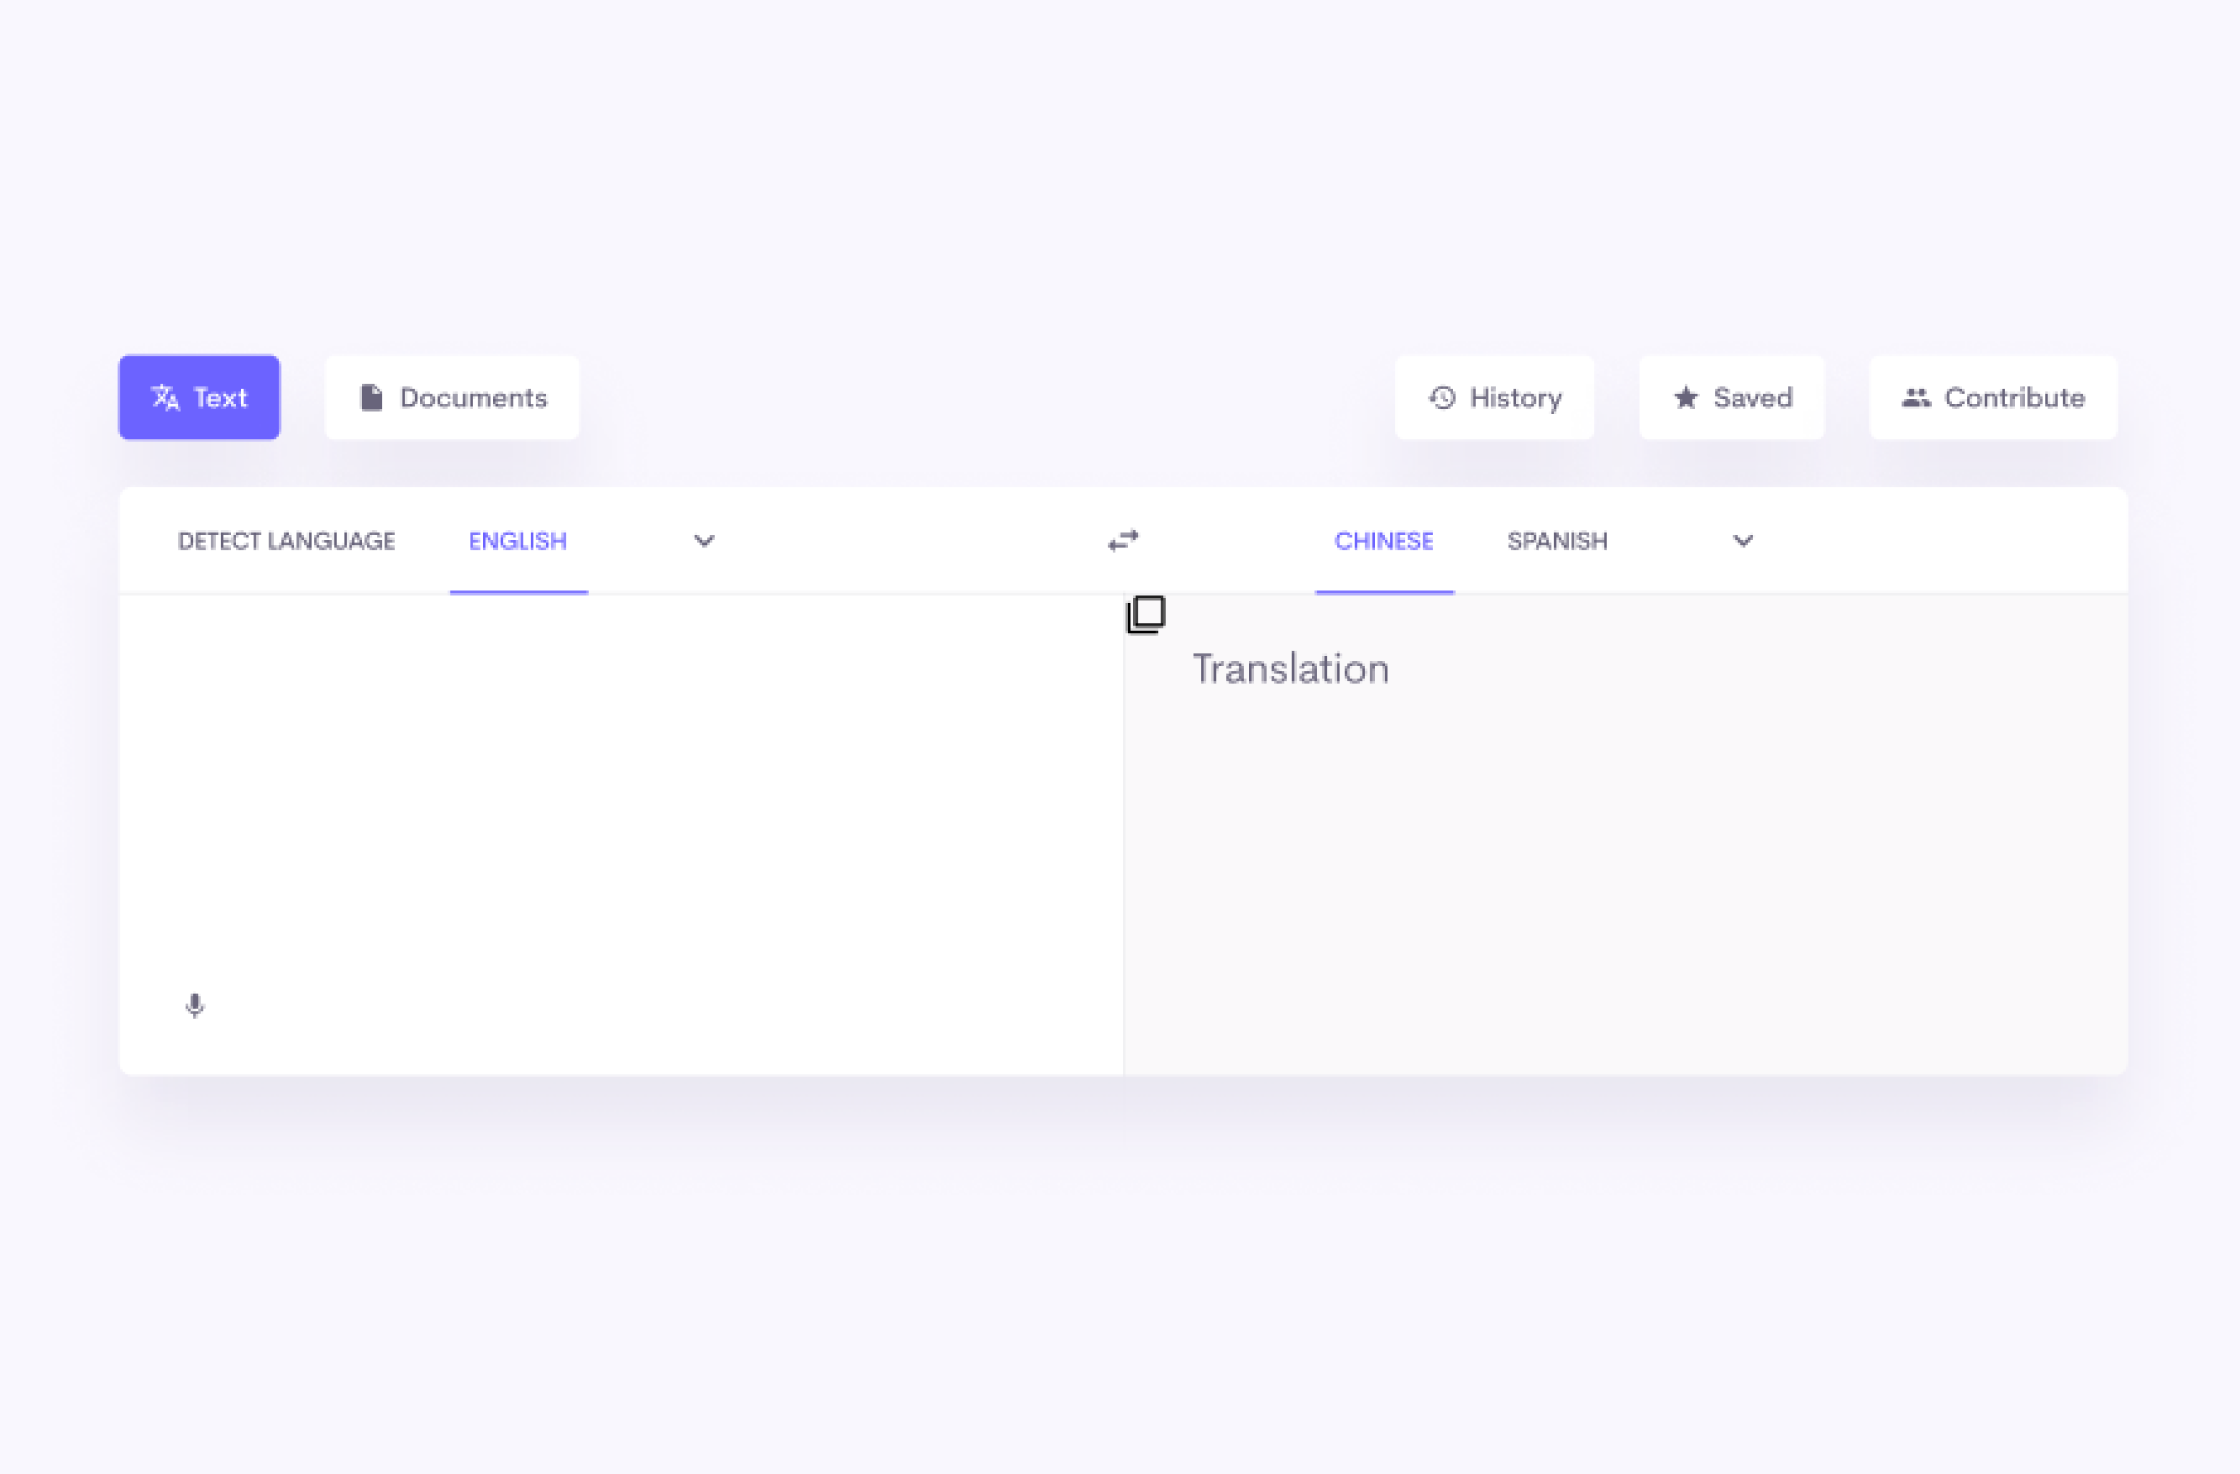This screenshot has height=1474, width=2240.
Task: Switch to the Documents tab
Action: click(451, 396)
